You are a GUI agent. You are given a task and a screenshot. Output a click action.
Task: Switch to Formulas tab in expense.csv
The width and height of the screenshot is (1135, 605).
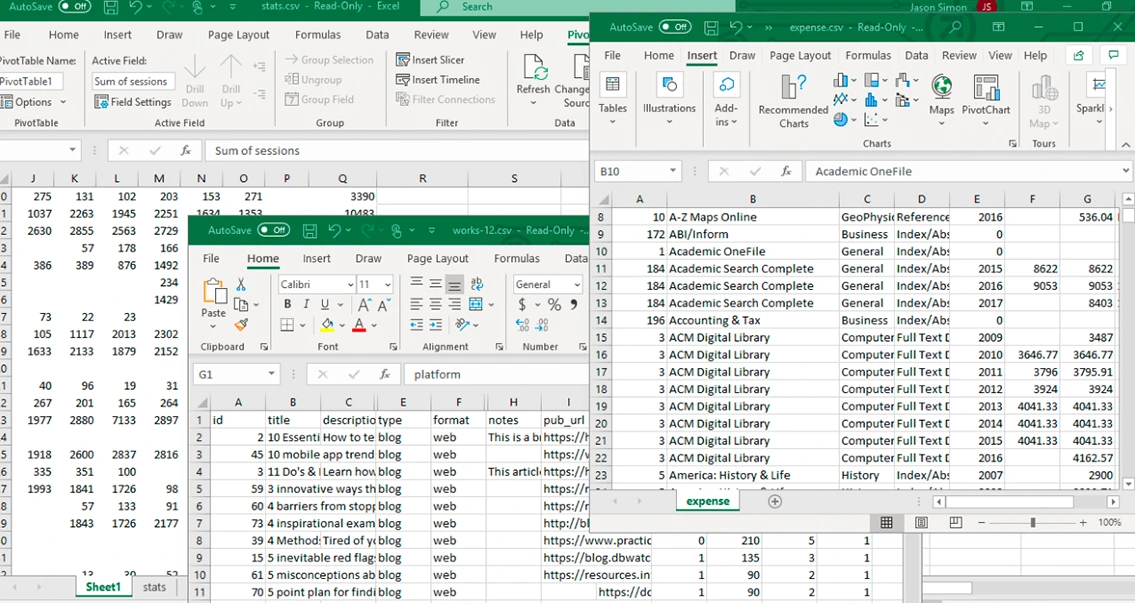[868, 56]
